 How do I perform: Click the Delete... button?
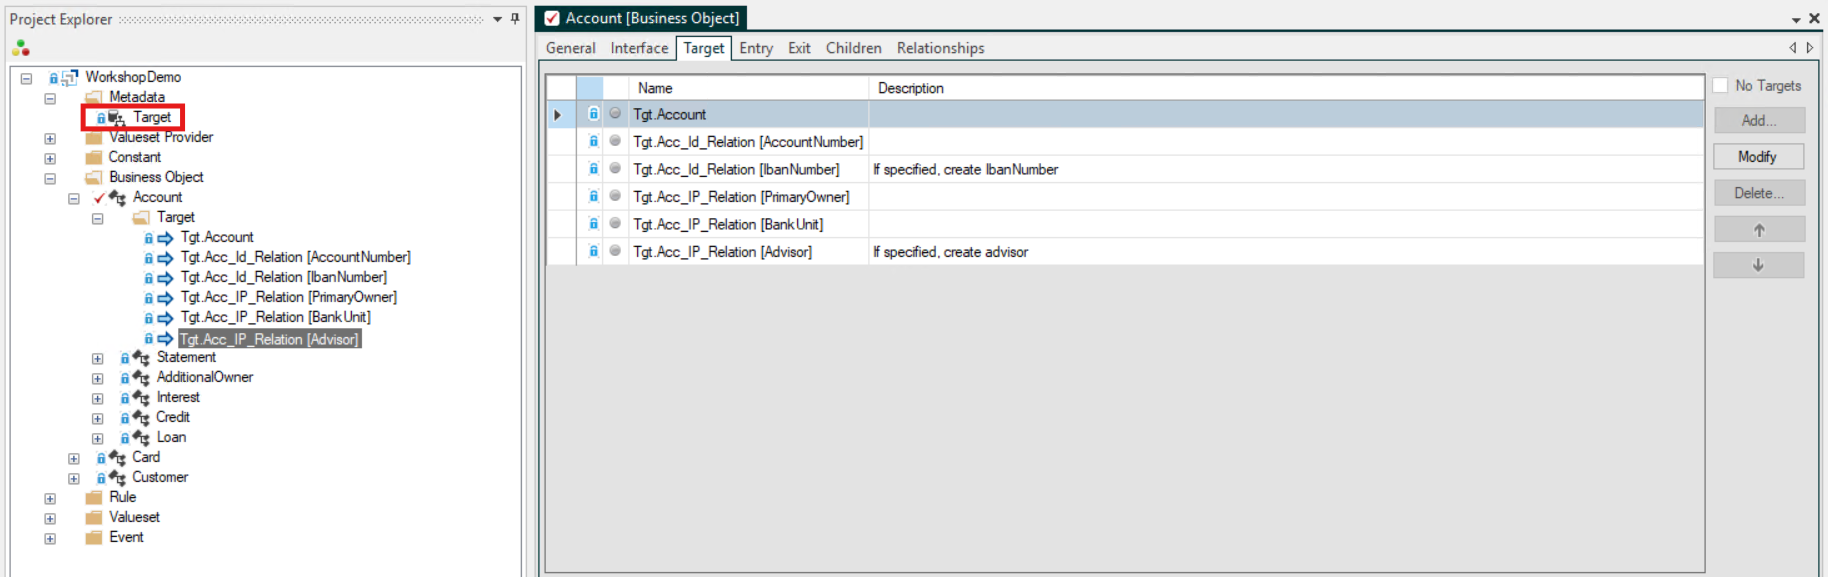1759,193
